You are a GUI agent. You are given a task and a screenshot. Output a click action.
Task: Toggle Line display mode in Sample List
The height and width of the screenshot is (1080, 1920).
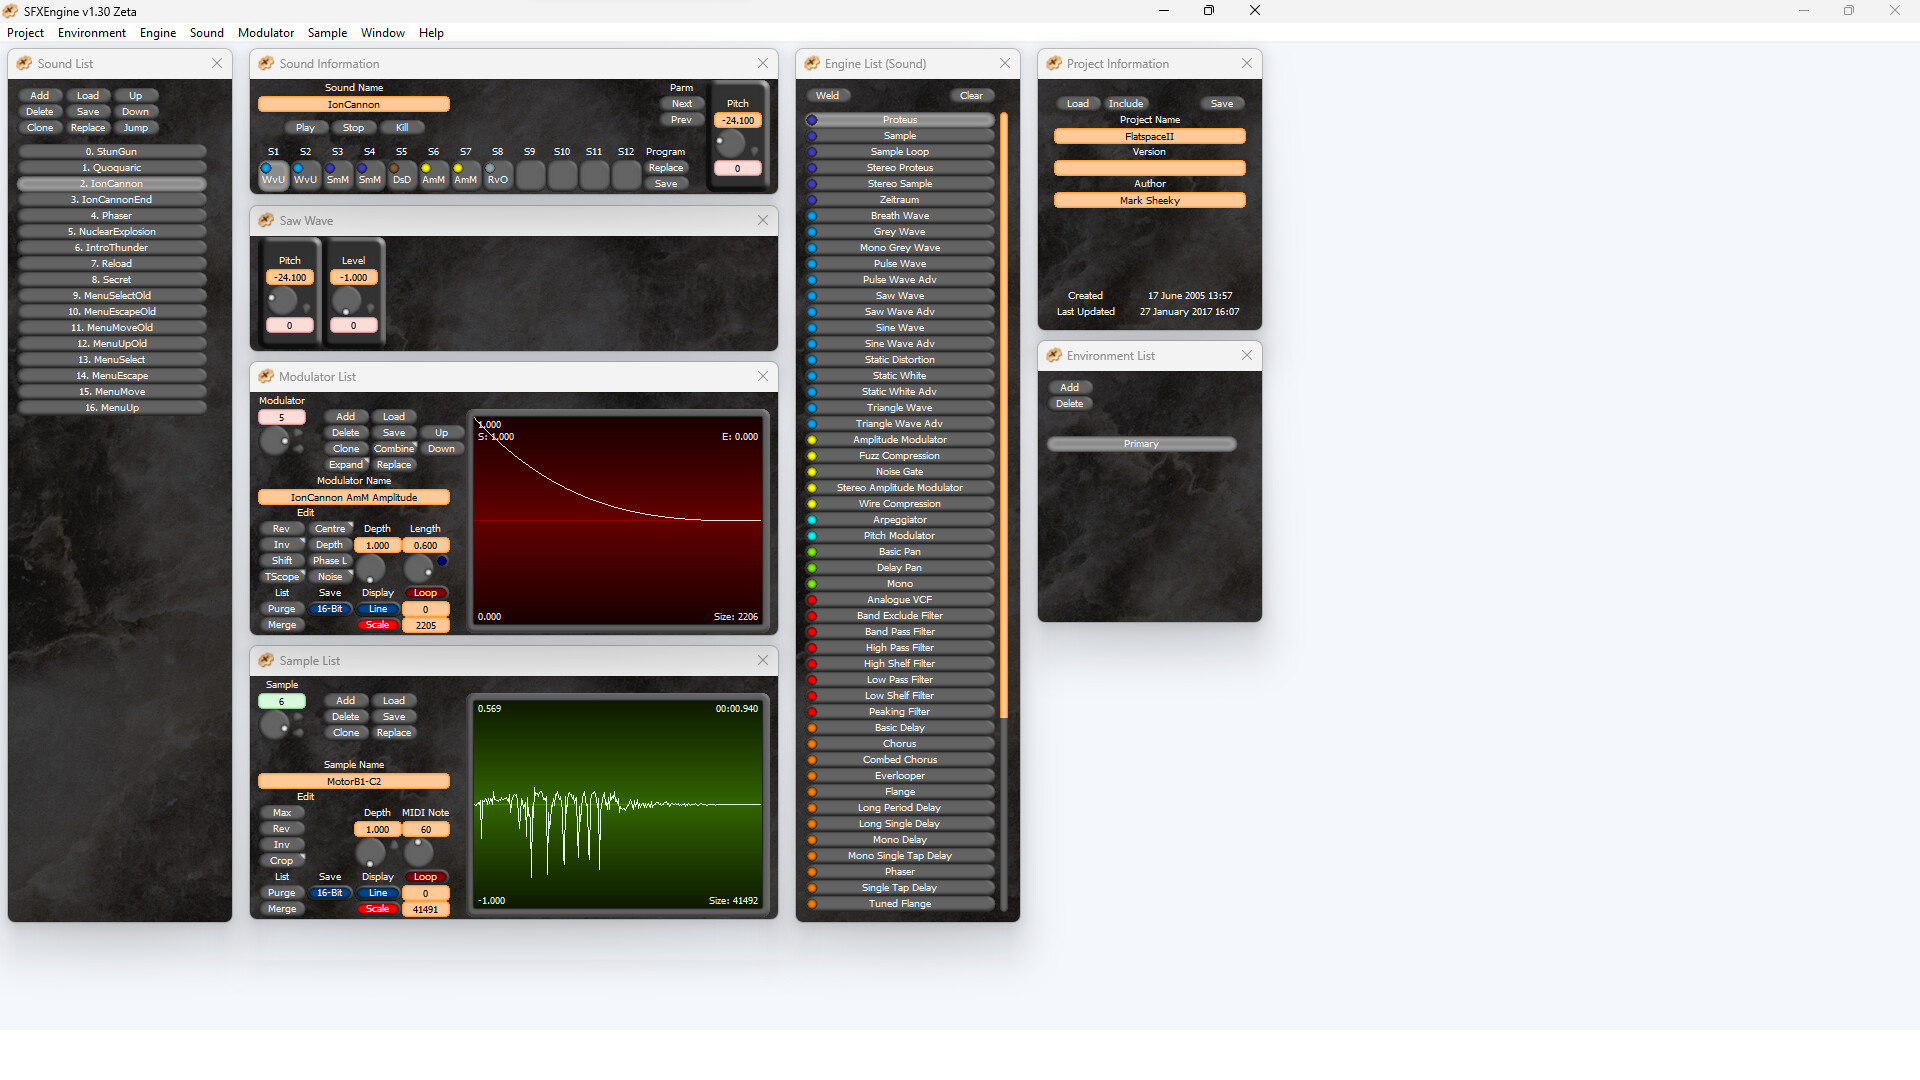tap(377, 892)
